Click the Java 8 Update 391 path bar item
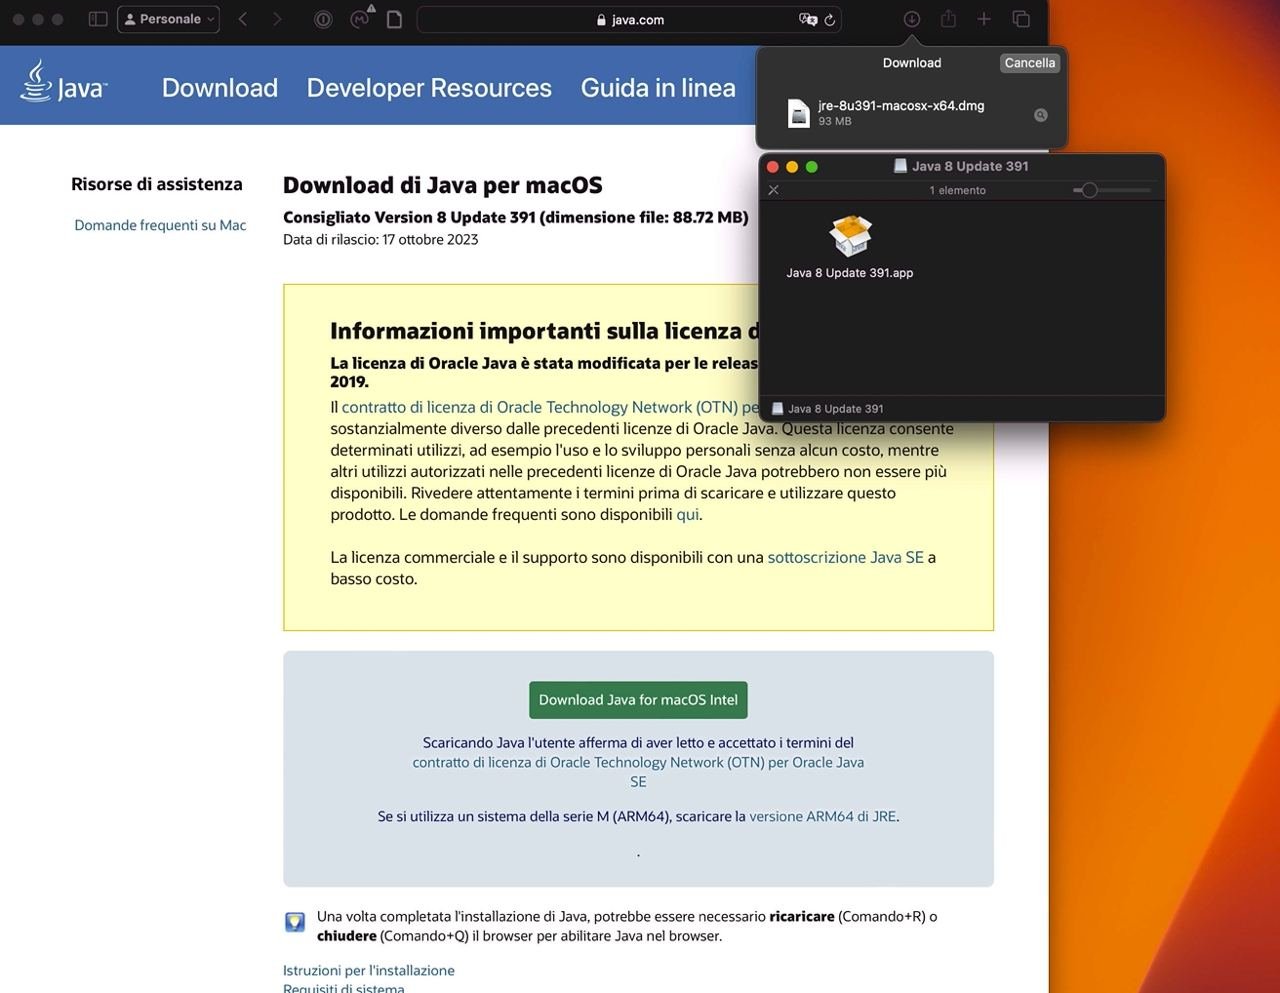Image resolution: width=1280 pixels, height=993 pixels. tap(828, 408)
